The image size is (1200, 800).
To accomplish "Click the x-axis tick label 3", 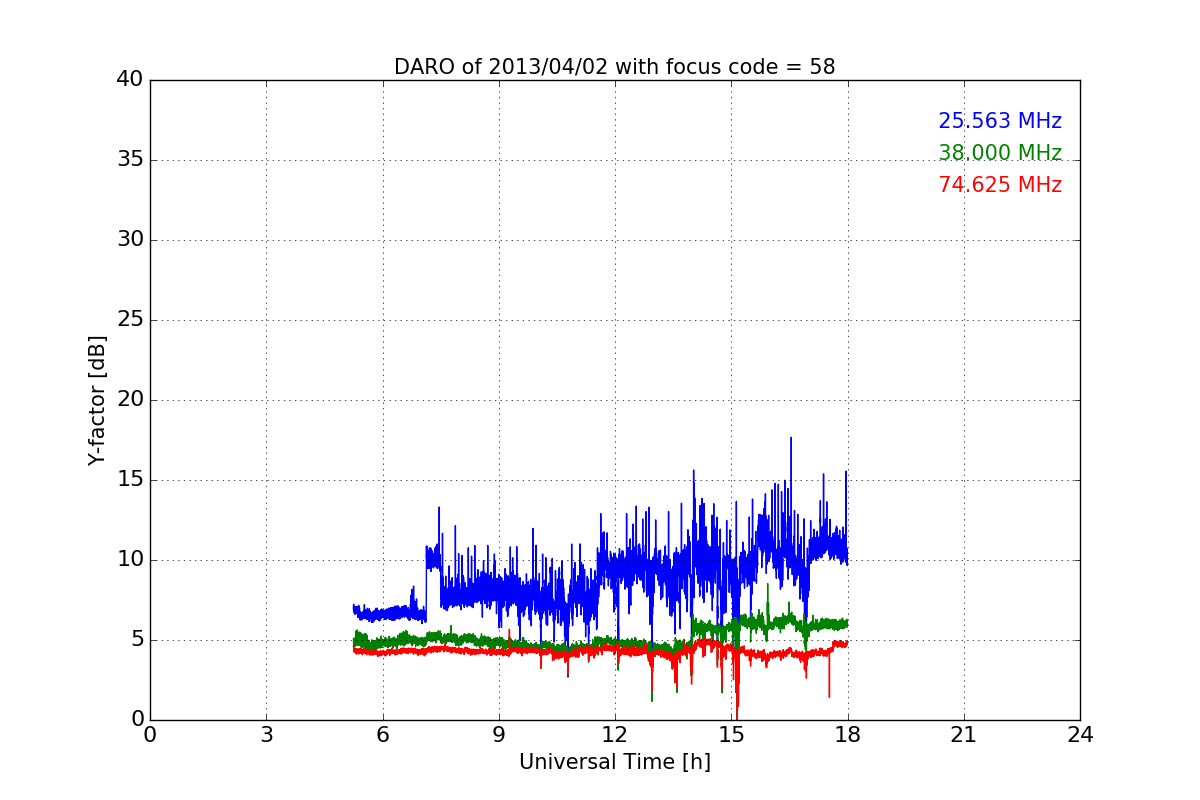I will click(266, 735).
